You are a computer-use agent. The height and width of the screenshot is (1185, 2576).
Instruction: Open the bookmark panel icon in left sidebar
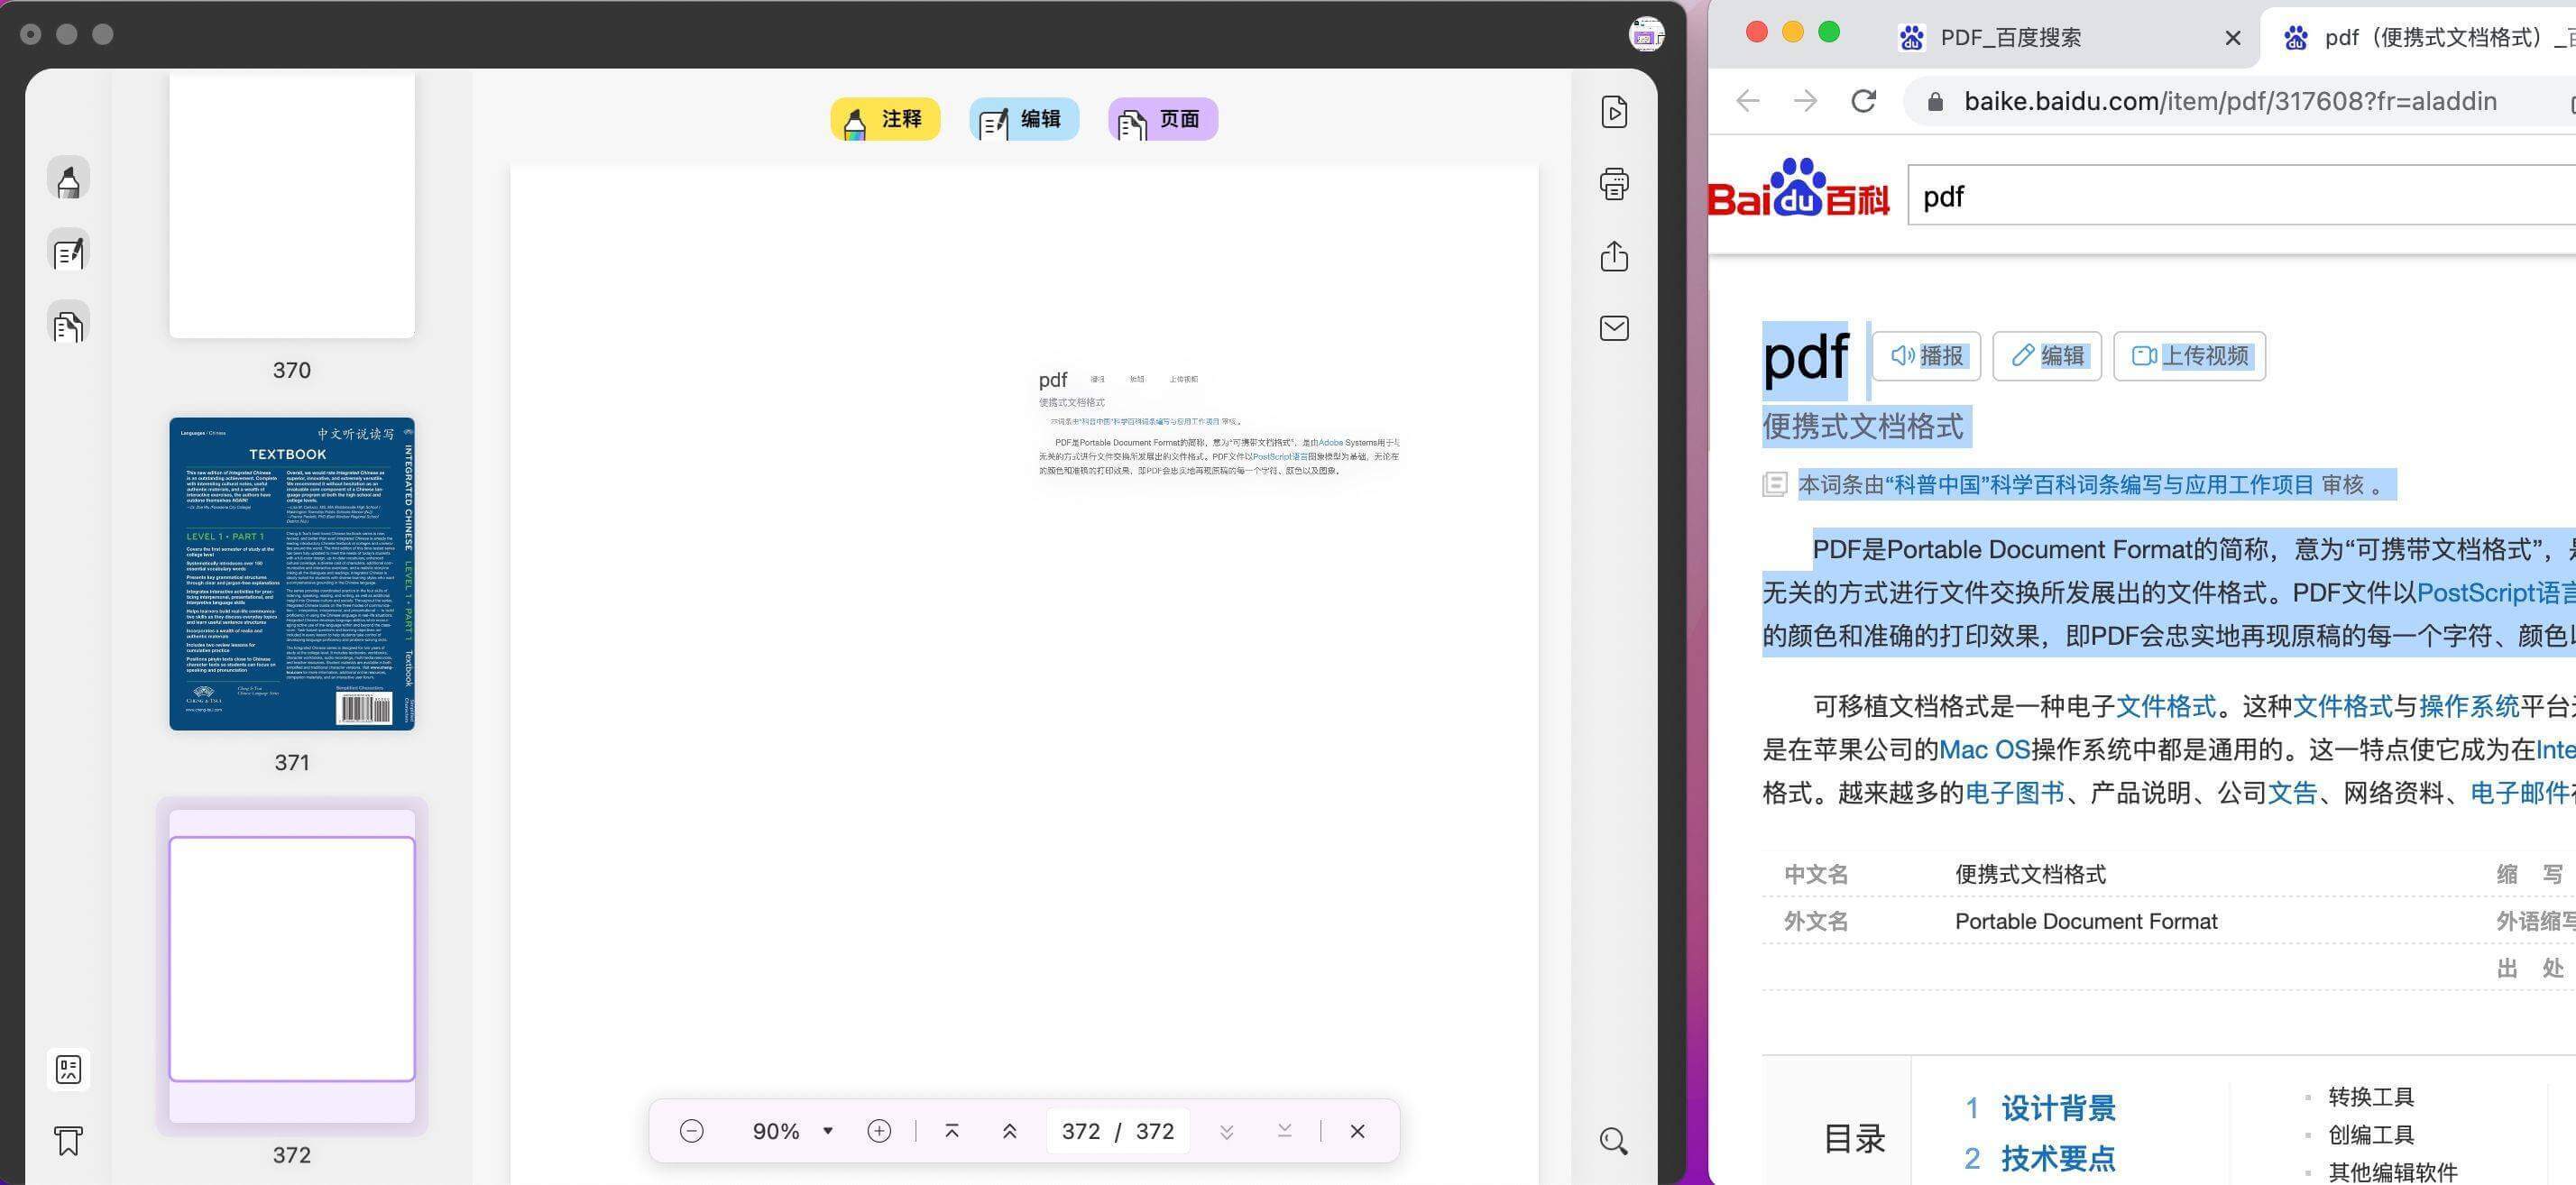[68, 1141]
